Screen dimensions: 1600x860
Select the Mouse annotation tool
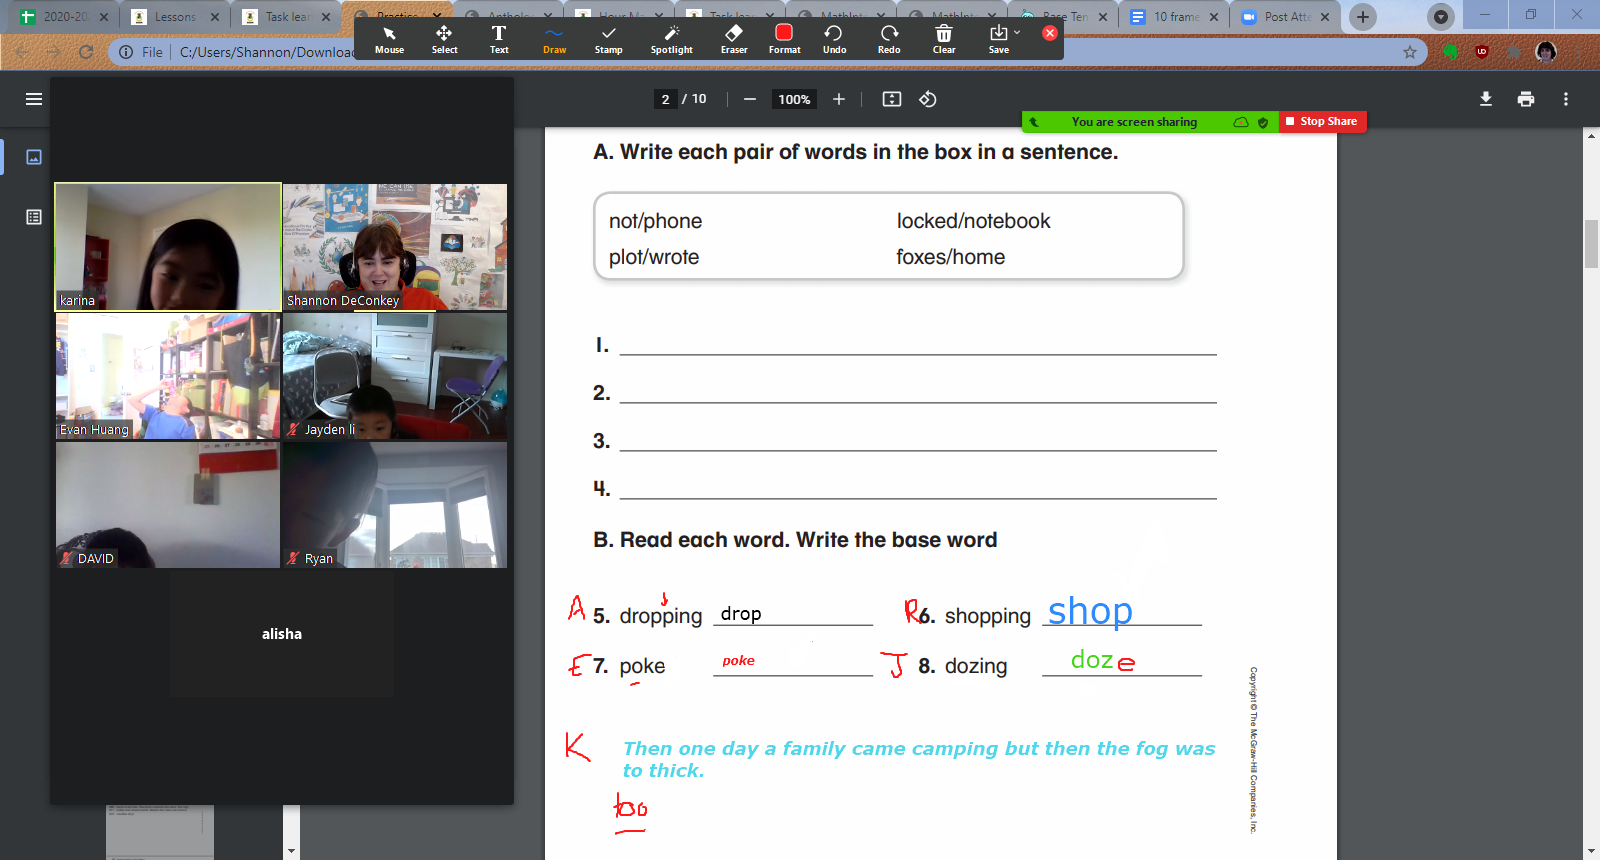[x=389, y=40]
